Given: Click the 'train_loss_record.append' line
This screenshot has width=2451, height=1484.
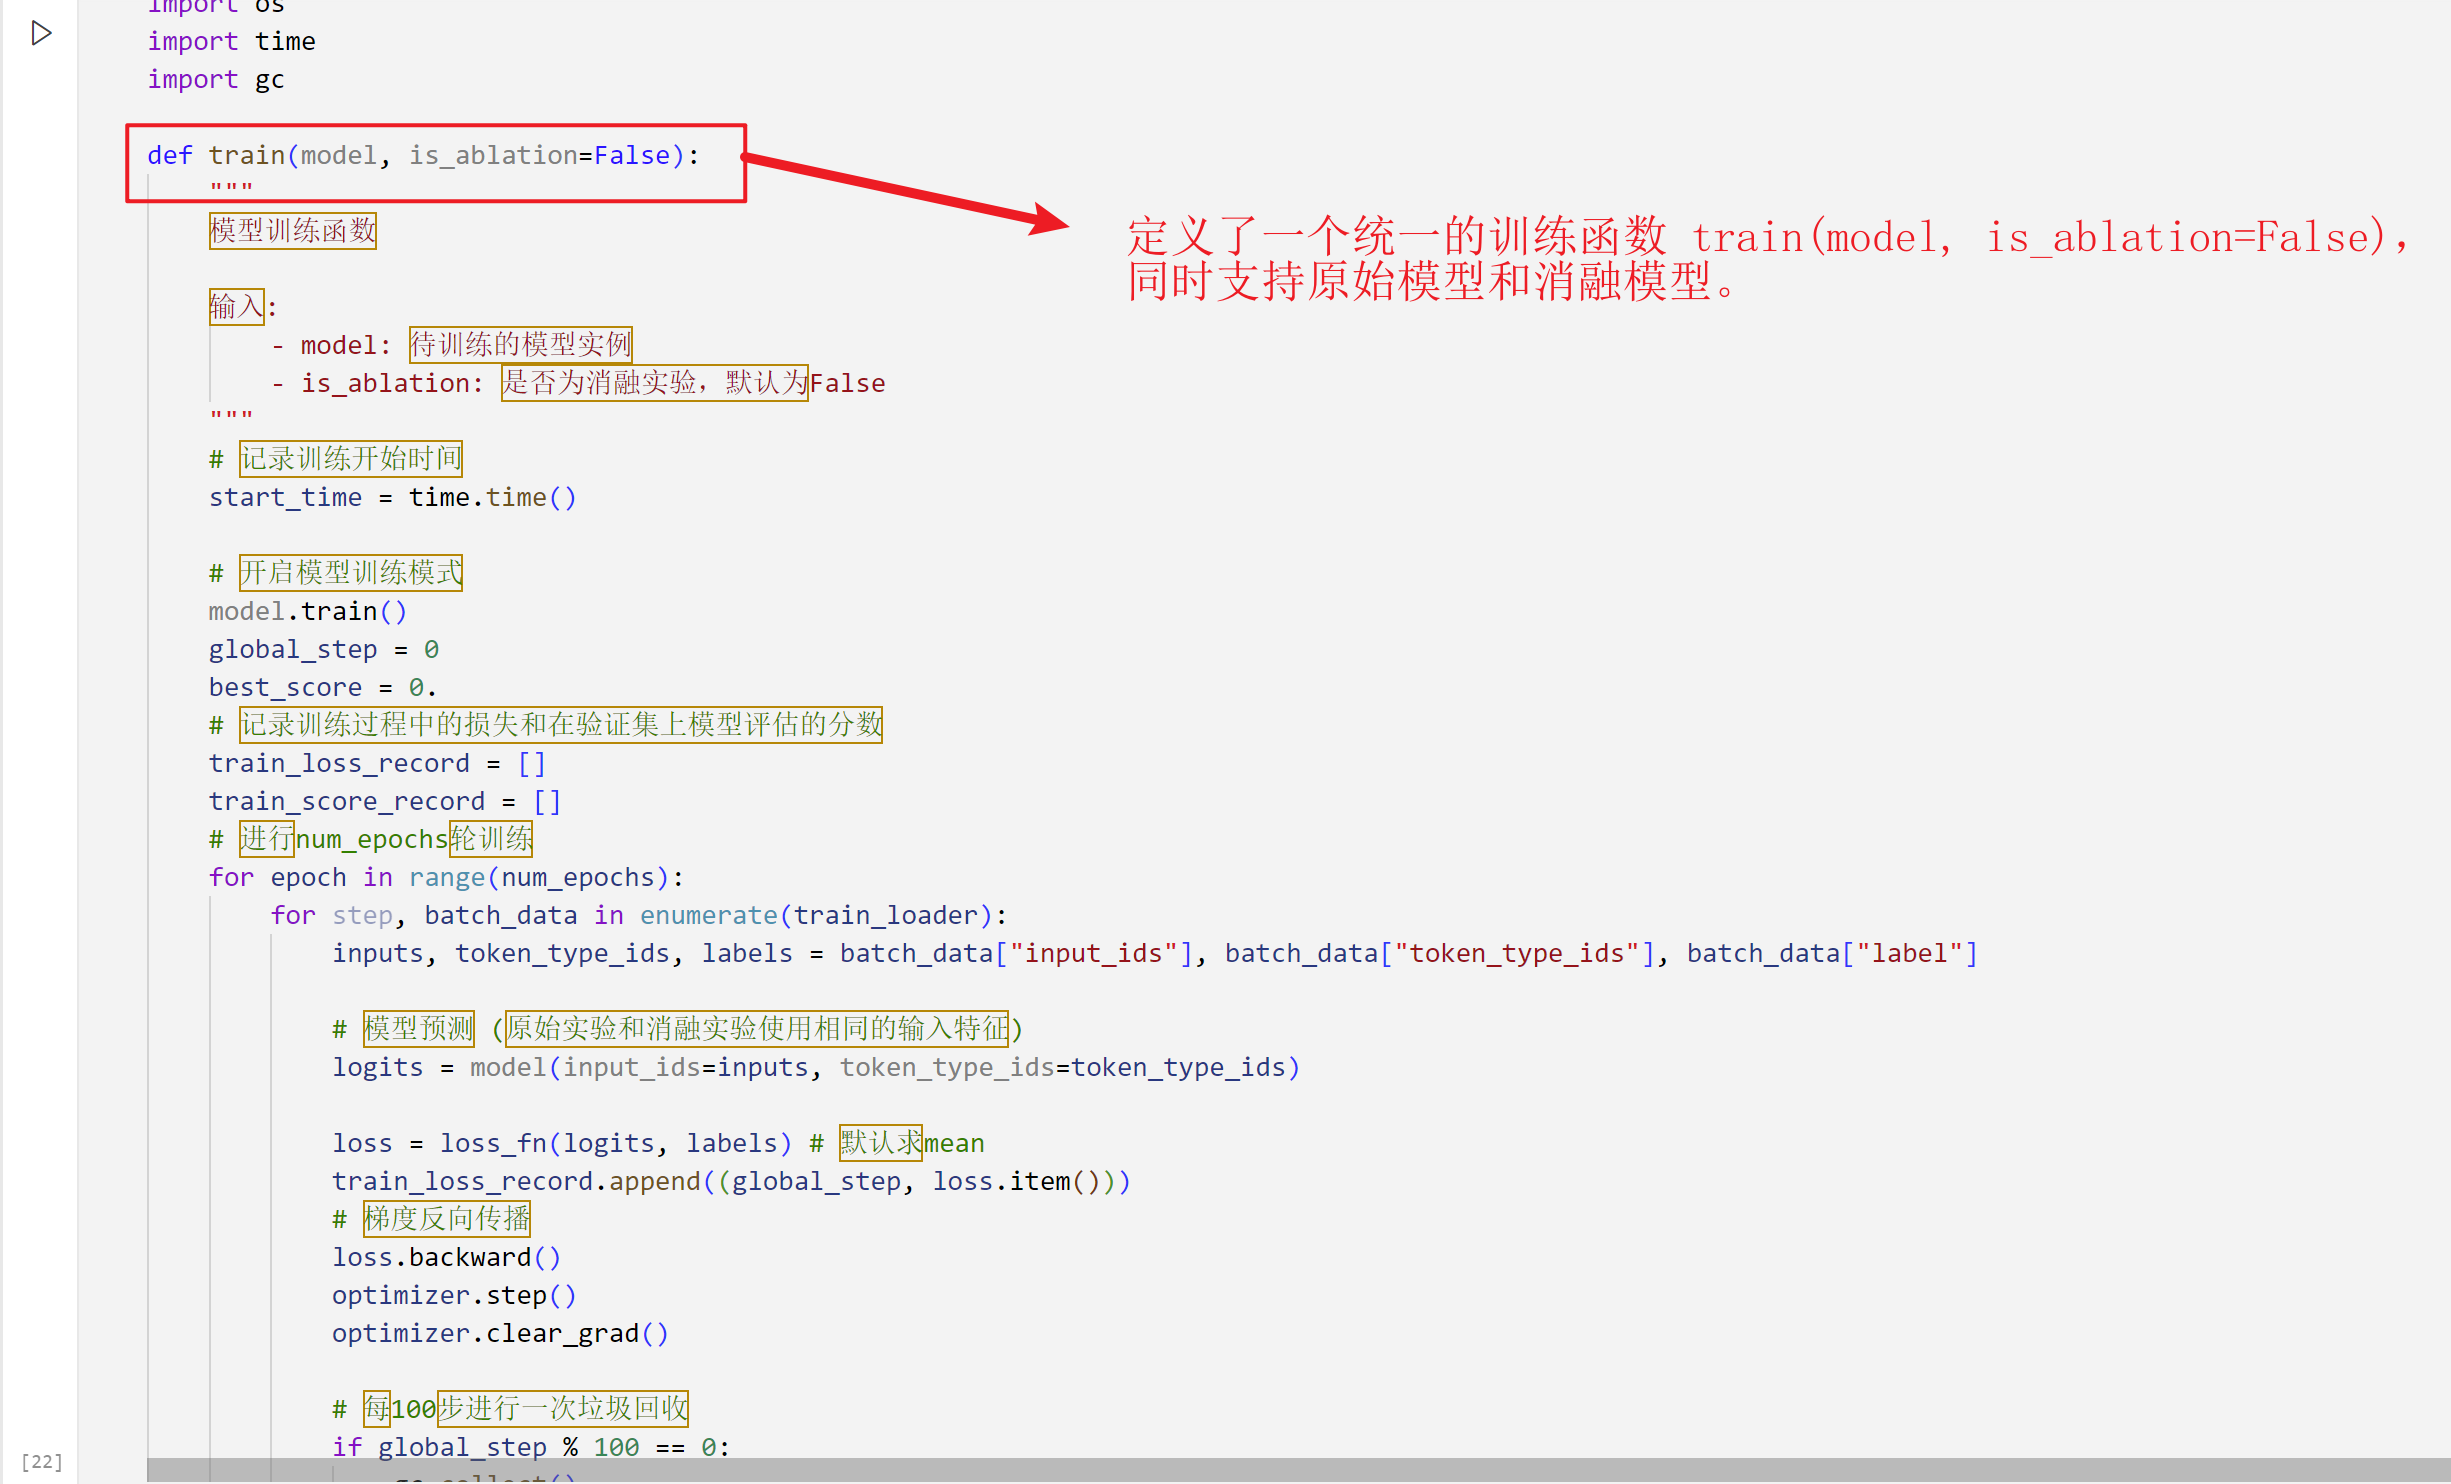Looking at the screenshot, I should pyautogui.click(x=731, y=1181).
